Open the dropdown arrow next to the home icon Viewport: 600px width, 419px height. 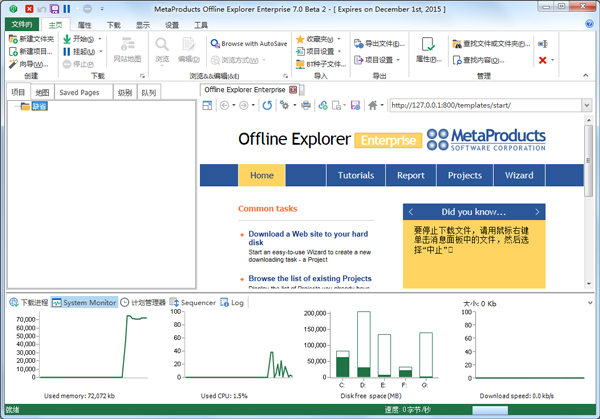pos(382,105)
